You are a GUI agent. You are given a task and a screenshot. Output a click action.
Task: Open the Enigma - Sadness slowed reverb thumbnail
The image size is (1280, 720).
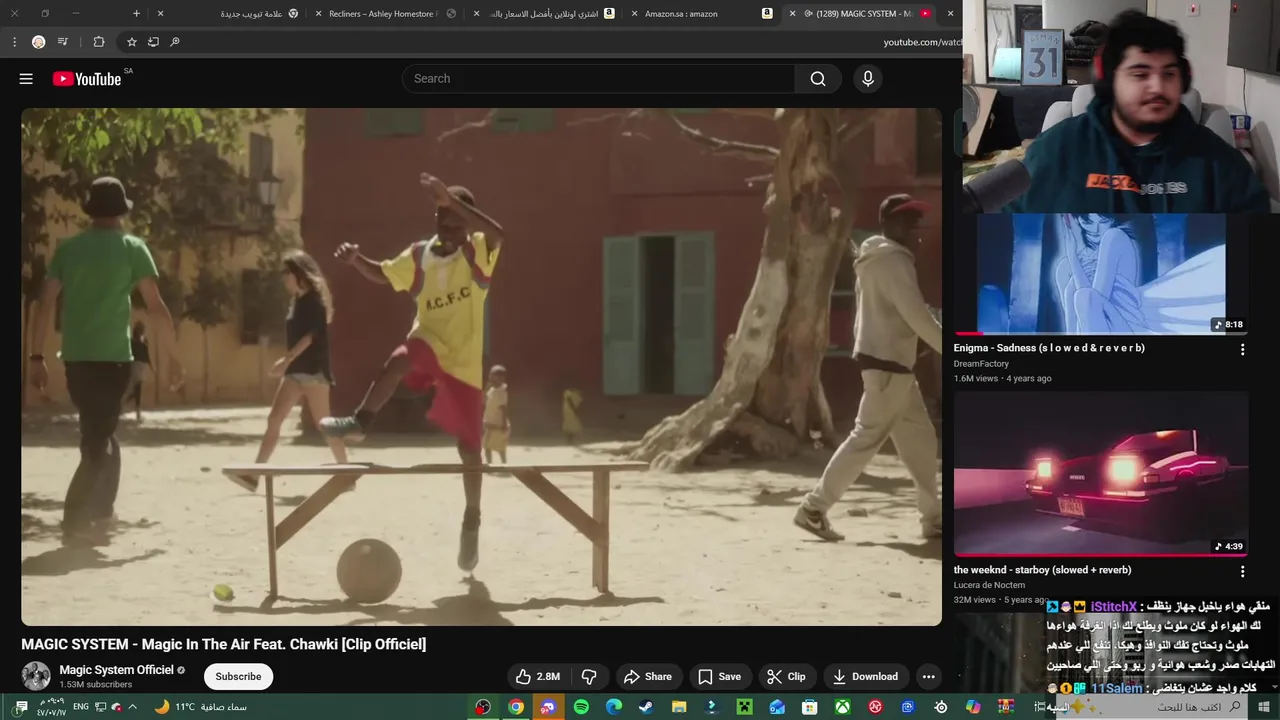(1101, 273)
